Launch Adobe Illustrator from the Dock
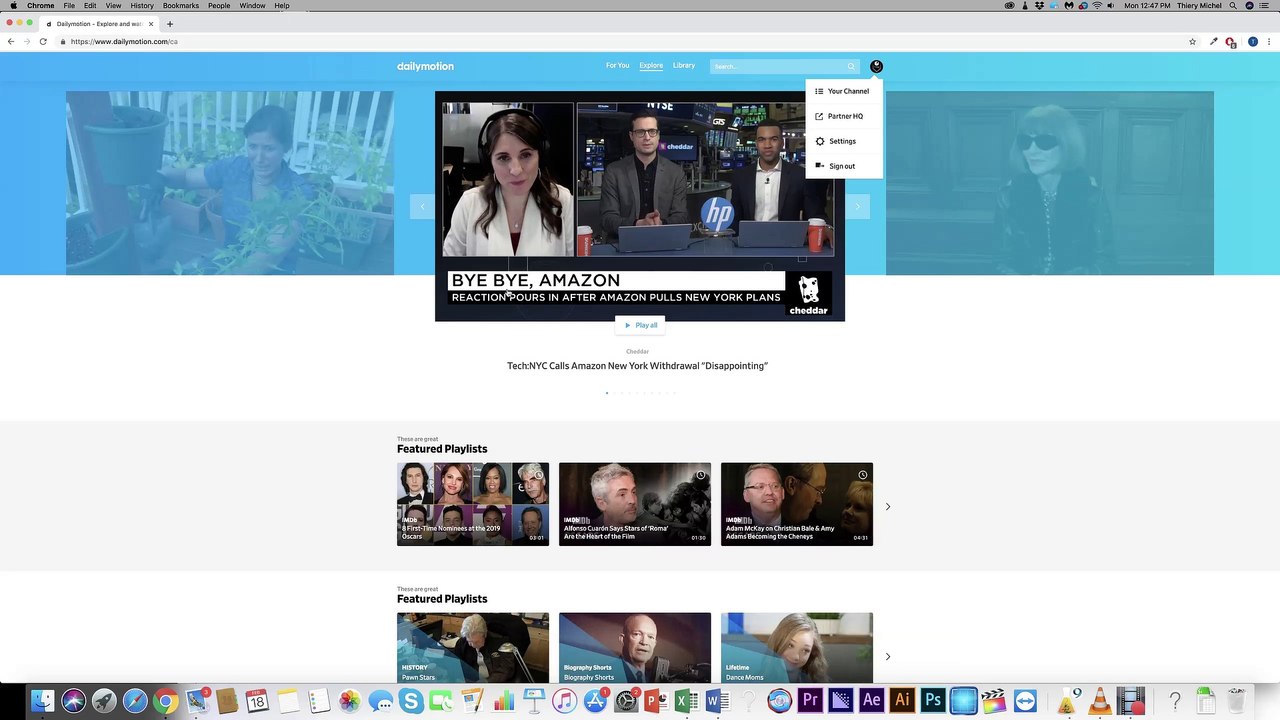Viewport: 1280px width, 720px height. pyautogui.click(x=902, y=701)
